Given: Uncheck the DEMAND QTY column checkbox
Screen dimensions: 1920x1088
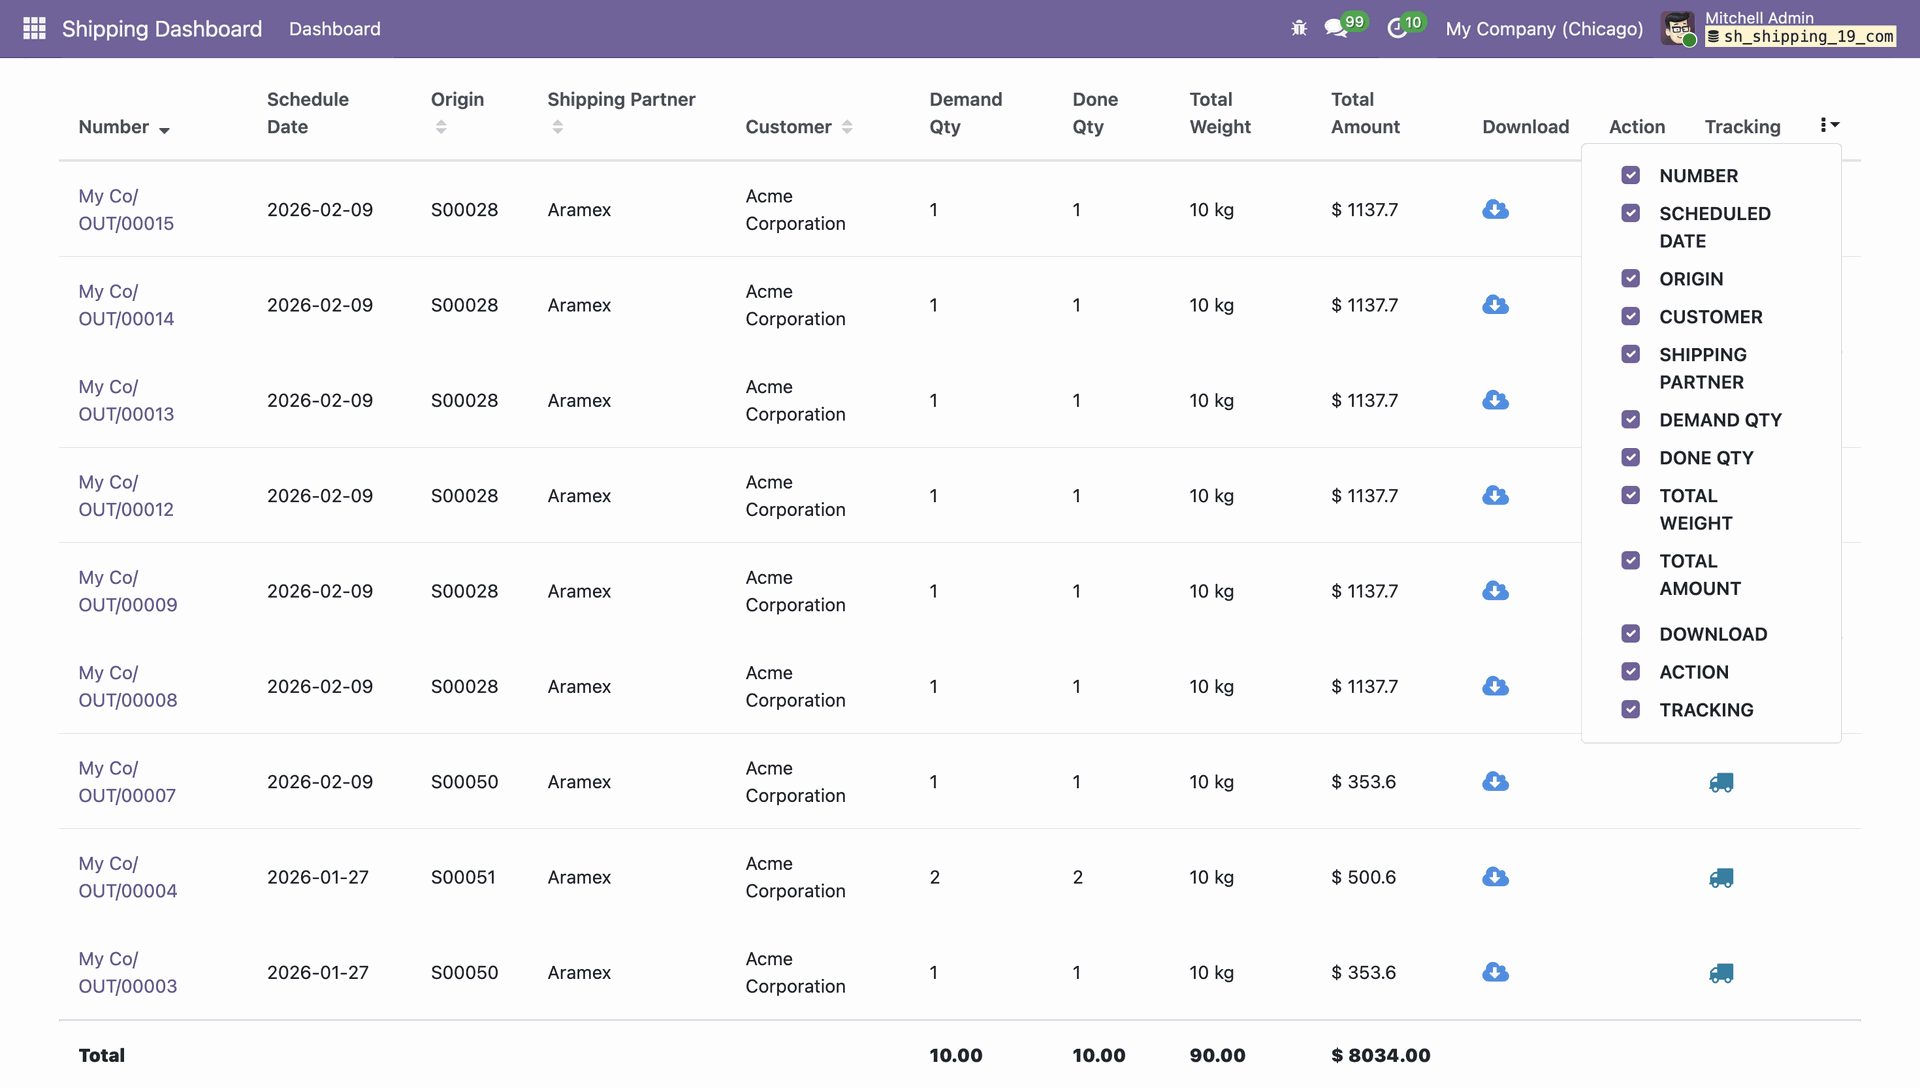Looking at the screenshot, I should (1631, 420).
